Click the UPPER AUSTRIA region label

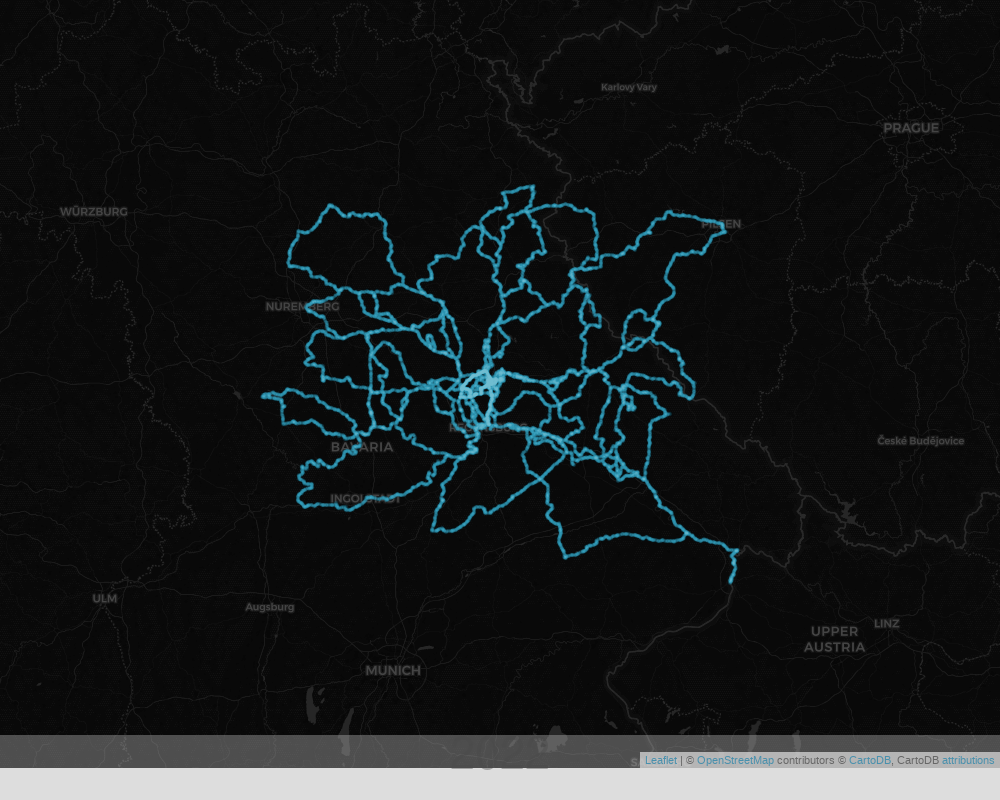834,639
